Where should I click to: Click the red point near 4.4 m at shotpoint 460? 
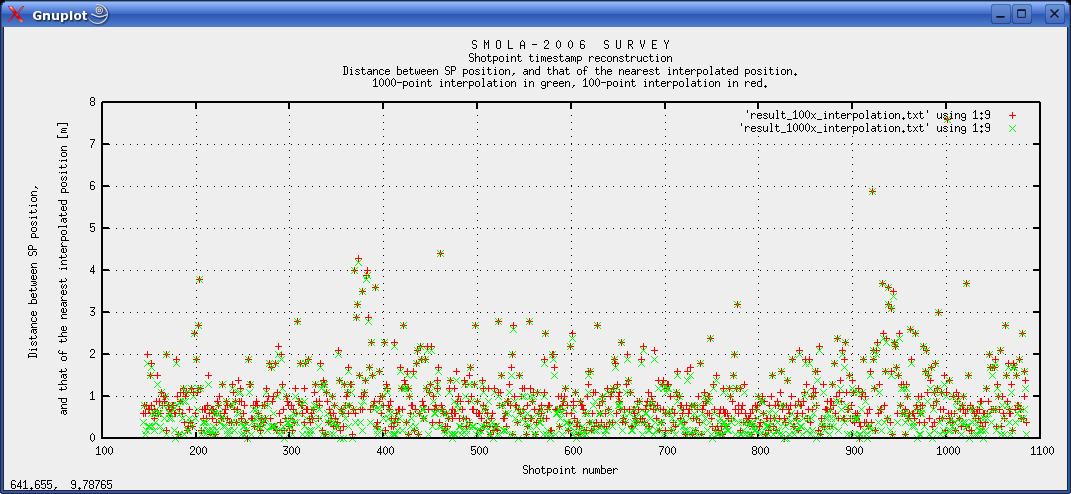click(440, 254)
